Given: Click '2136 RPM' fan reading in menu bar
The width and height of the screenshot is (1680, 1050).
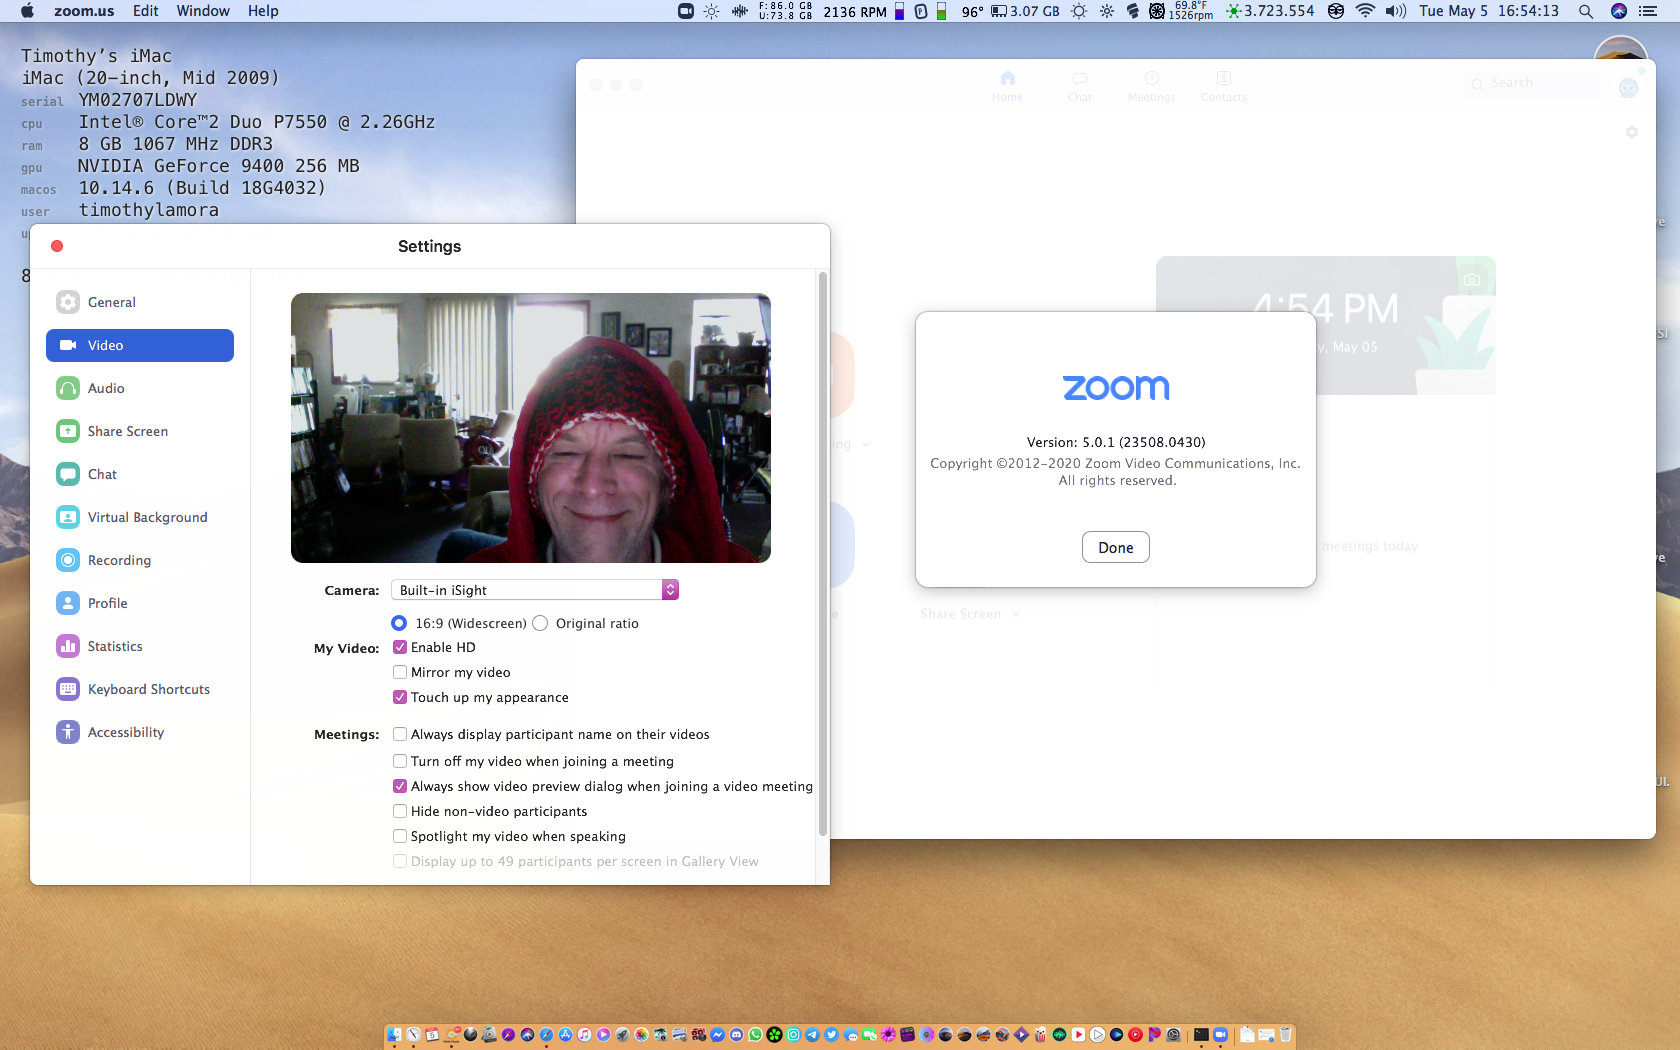Looking at the screenshot, I should tap(855, 12).
